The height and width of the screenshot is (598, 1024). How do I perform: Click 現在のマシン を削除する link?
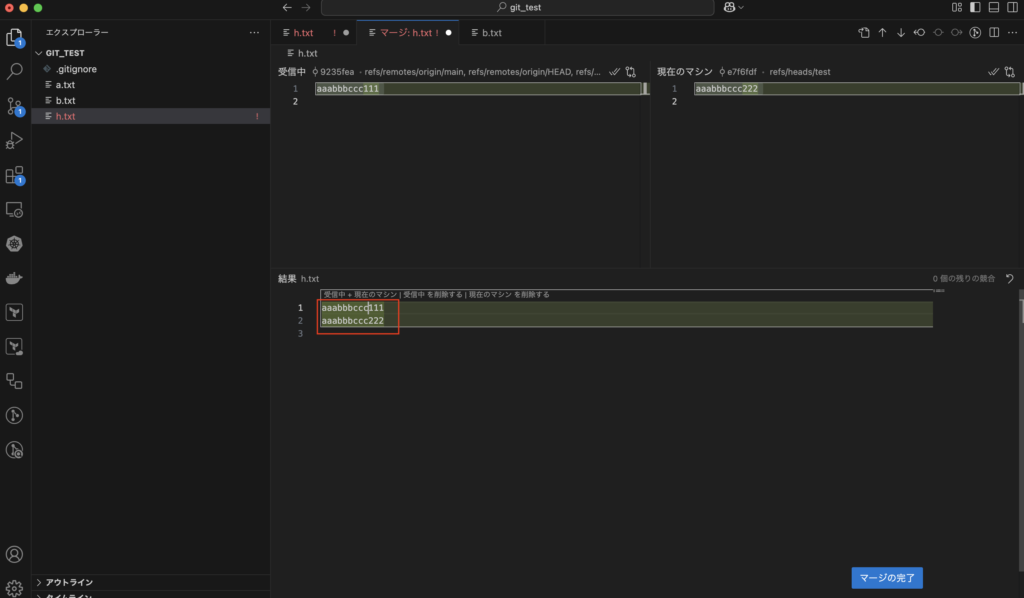pos(509,294)
